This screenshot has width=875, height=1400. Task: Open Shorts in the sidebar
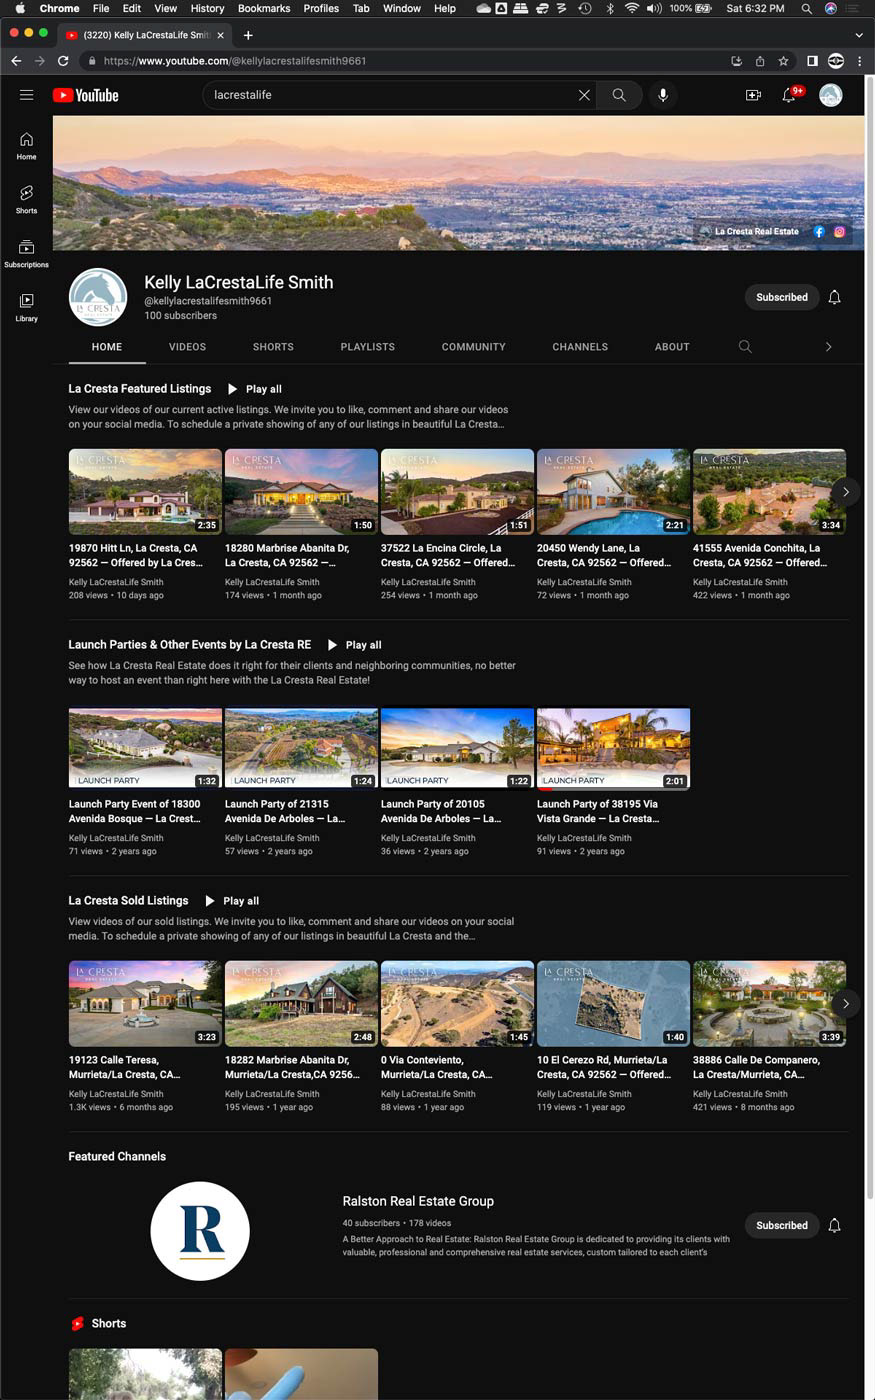26,199
